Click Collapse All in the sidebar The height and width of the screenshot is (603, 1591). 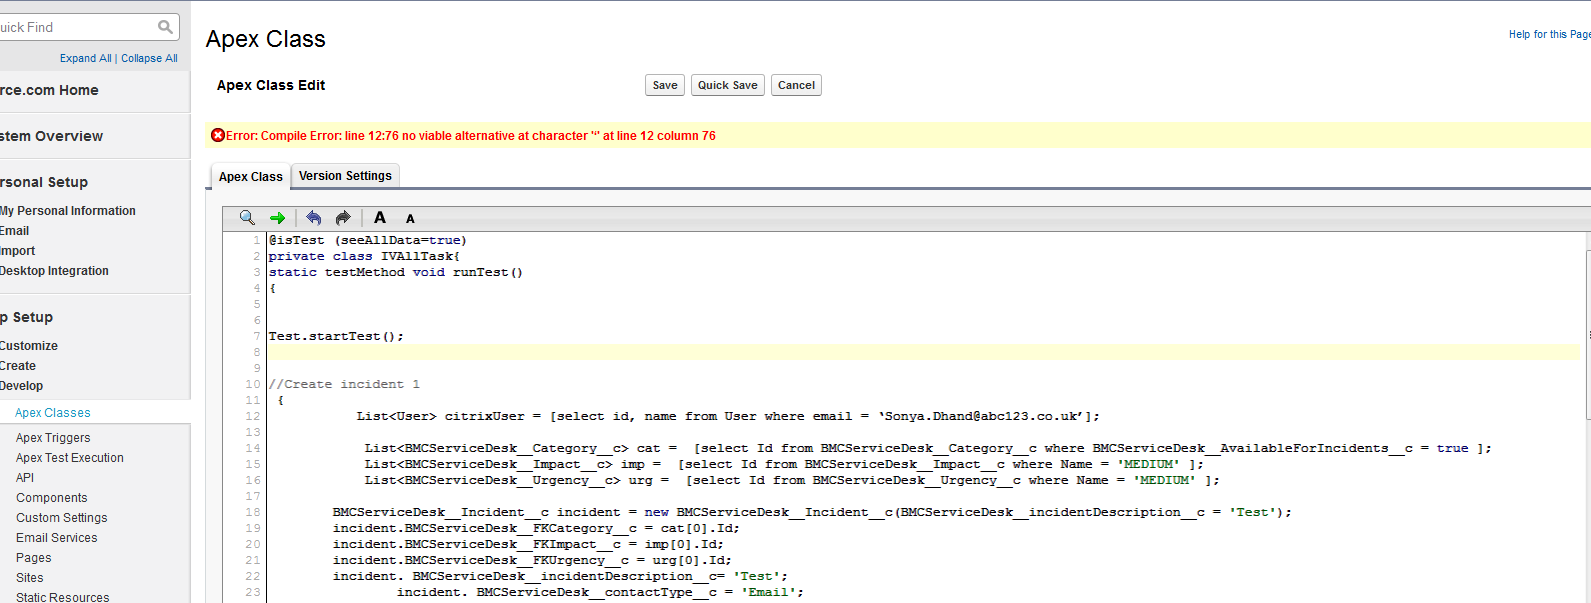pyautogui.click(x=150, y=58)
